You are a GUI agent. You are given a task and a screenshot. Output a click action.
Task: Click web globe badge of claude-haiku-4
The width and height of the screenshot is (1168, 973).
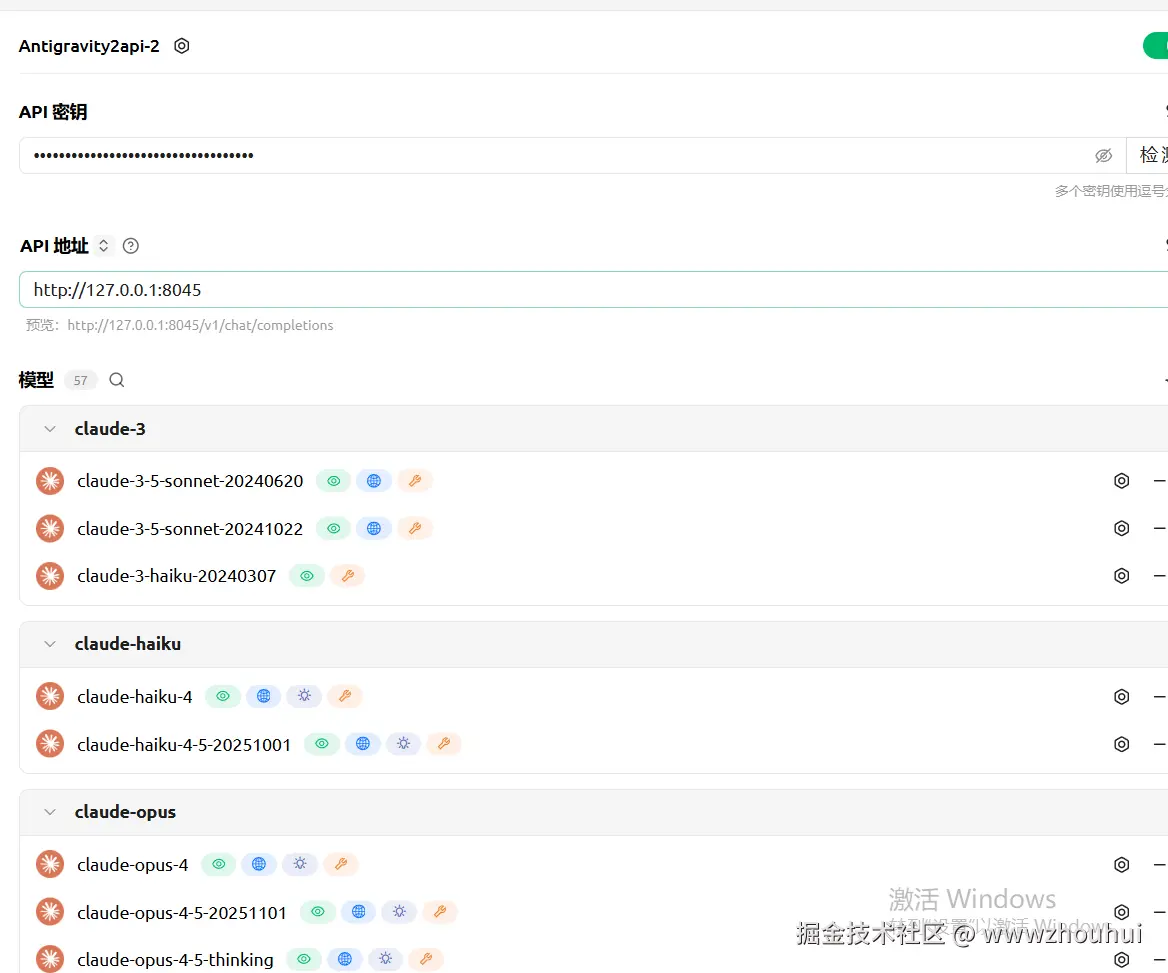(x=264, y=696)
